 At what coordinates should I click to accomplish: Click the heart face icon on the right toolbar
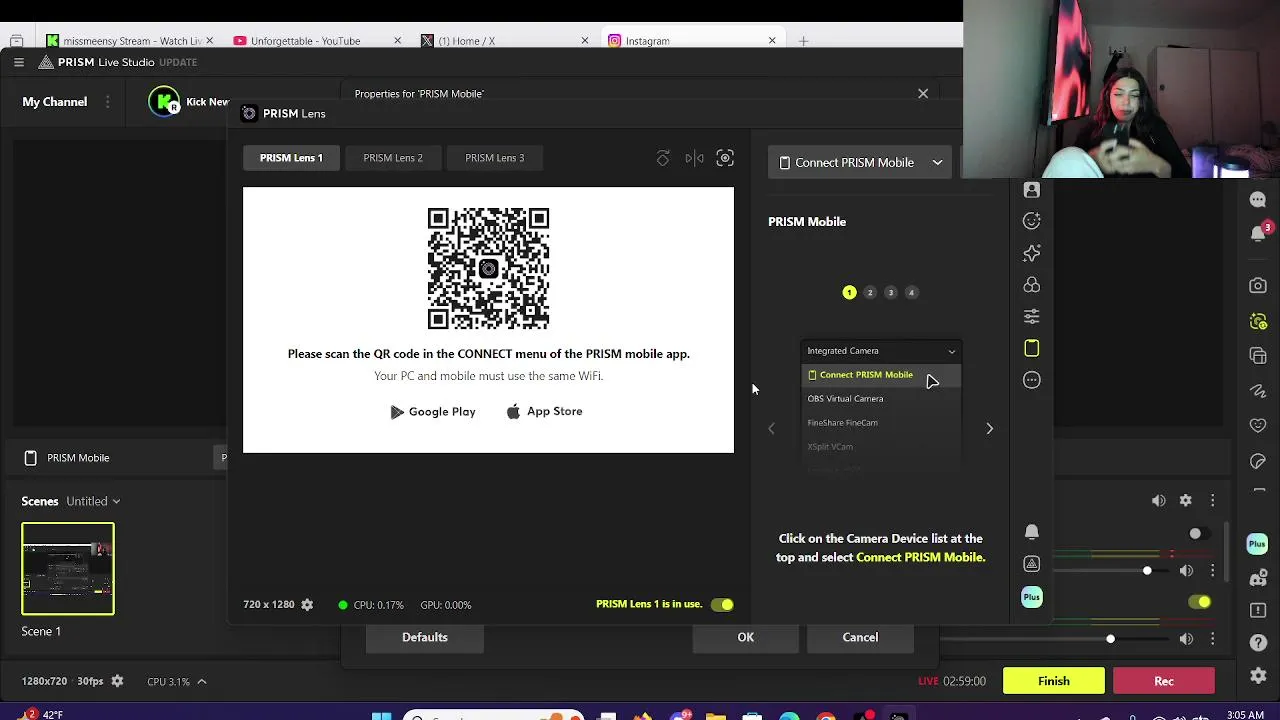point(1258,426)
